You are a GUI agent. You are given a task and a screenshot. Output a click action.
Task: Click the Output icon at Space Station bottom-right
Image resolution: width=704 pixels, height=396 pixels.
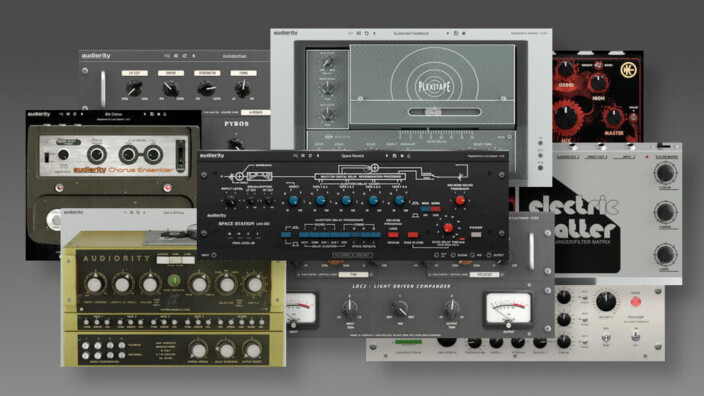click(x=489, y=255)
